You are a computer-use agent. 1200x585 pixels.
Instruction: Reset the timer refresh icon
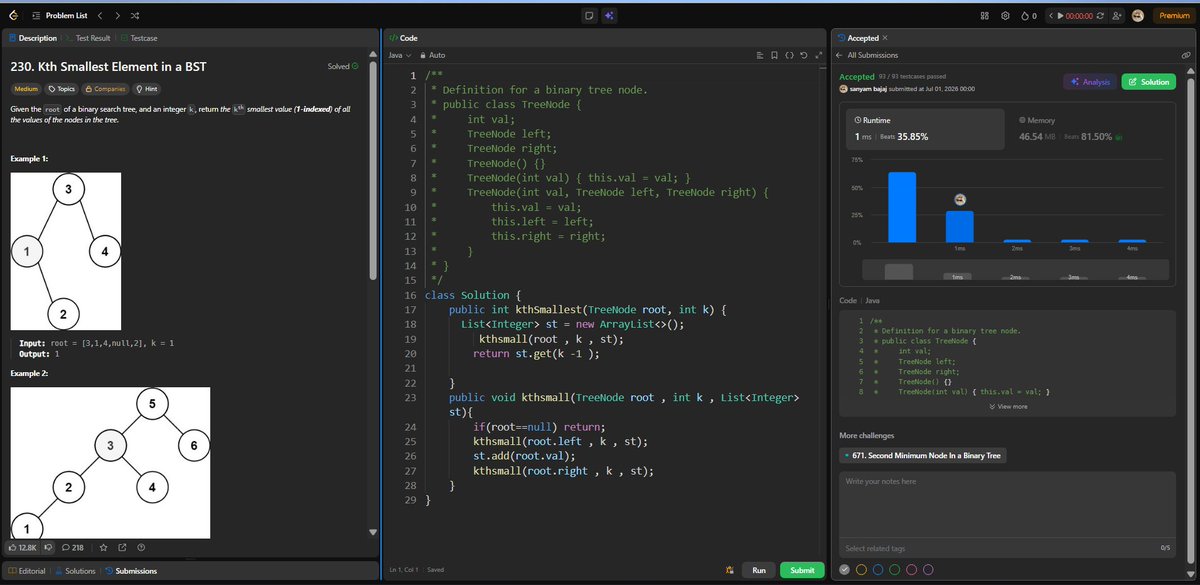pos(1100,16)
